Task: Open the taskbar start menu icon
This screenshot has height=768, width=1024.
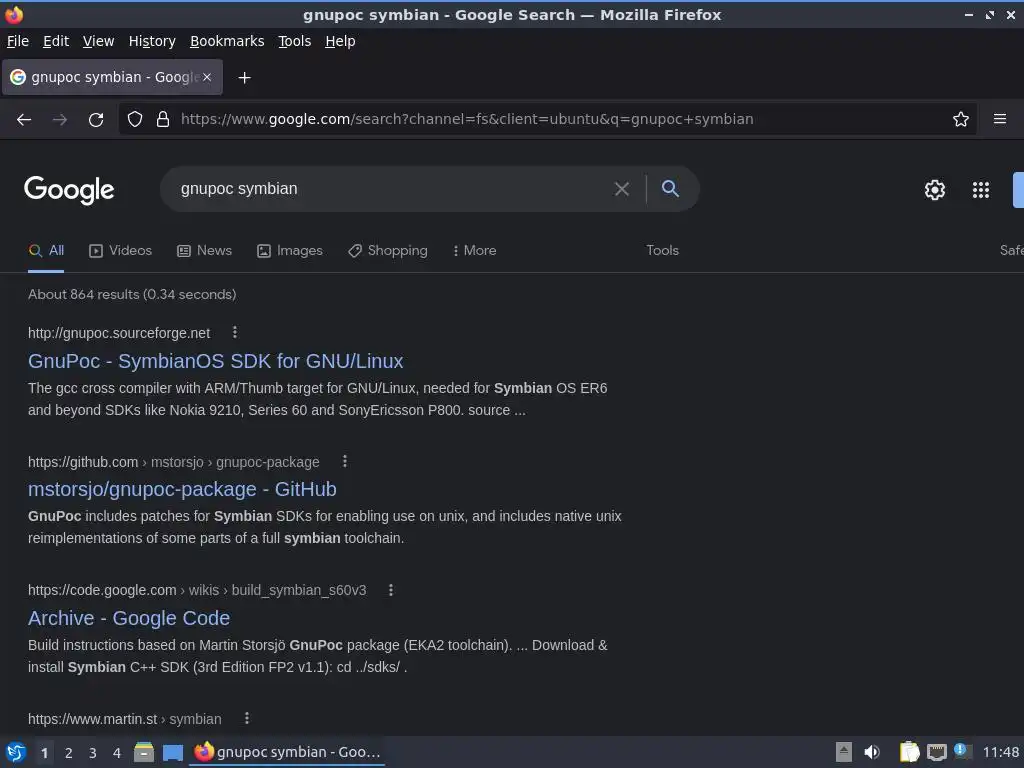Action: [16, 752]
